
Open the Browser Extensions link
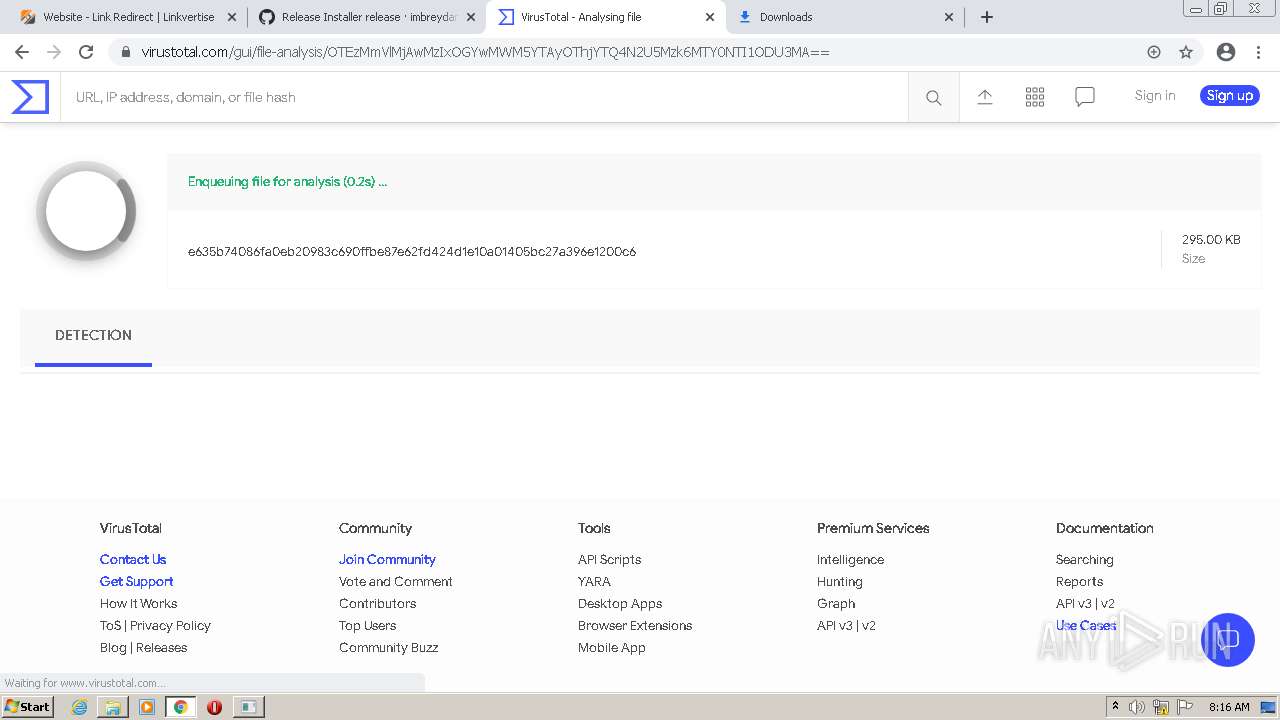pyautogui.click(x=635, y=625)
